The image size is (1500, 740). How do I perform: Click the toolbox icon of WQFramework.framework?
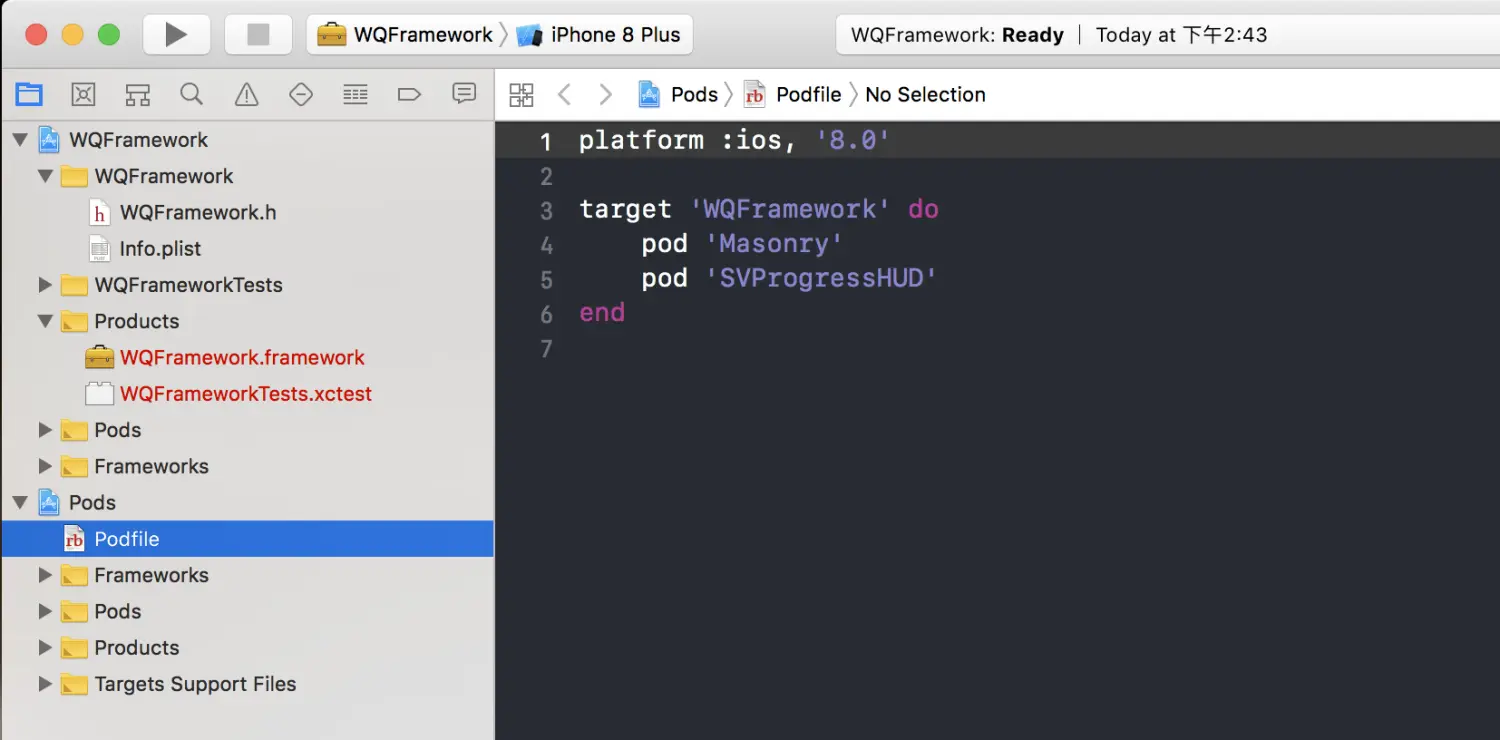point(99,357)
